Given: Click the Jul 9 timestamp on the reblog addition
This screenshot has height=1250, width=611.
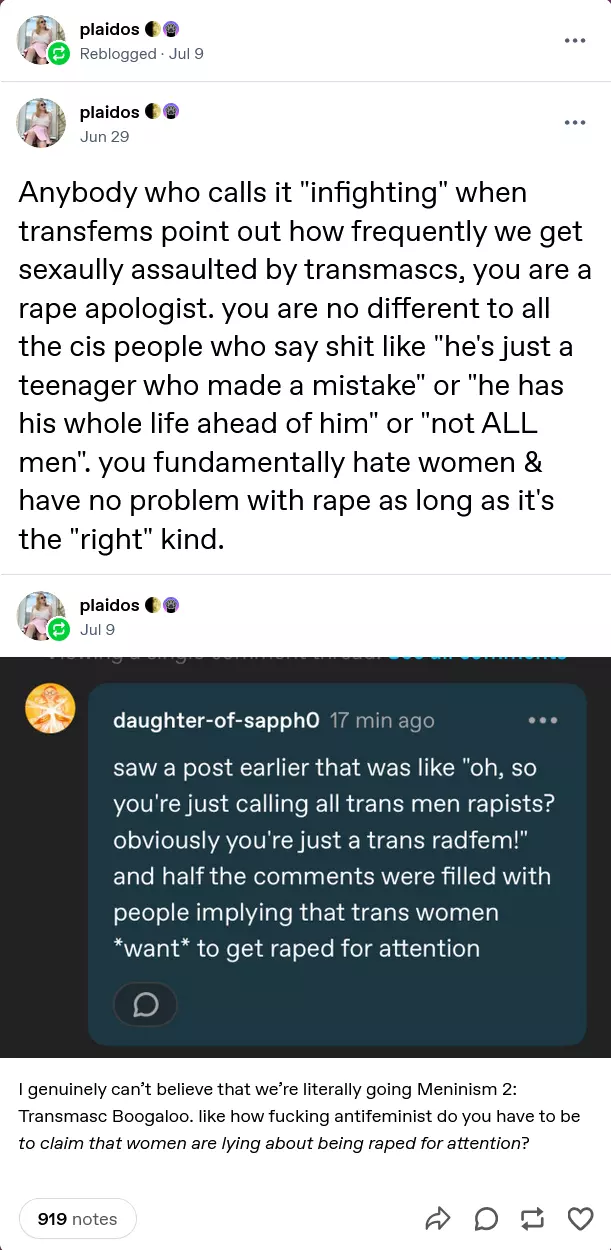Looking at the screenshot, I should 97,629.
